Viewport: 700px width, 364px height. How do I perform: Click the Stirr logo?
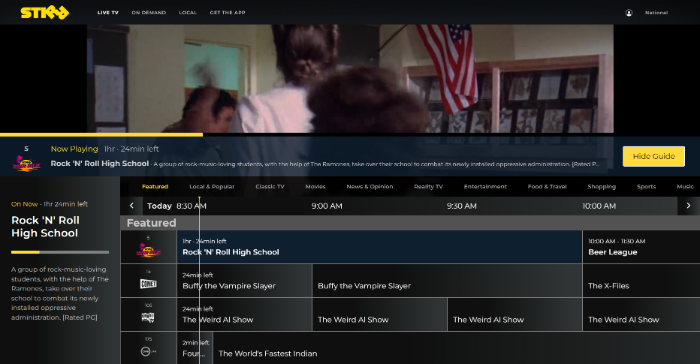pos(45,13)
